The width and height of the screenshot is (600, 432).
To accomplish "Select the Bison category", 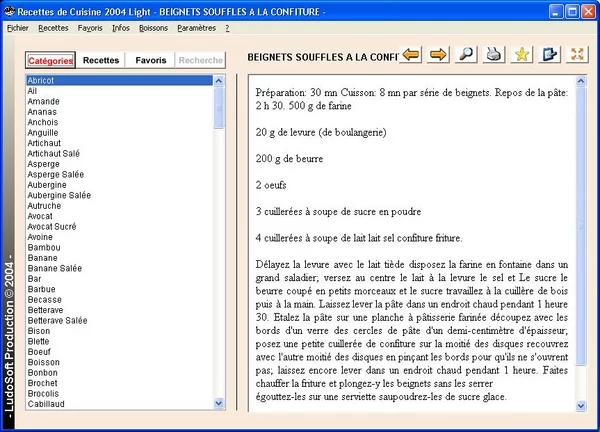I will [119, 331].
